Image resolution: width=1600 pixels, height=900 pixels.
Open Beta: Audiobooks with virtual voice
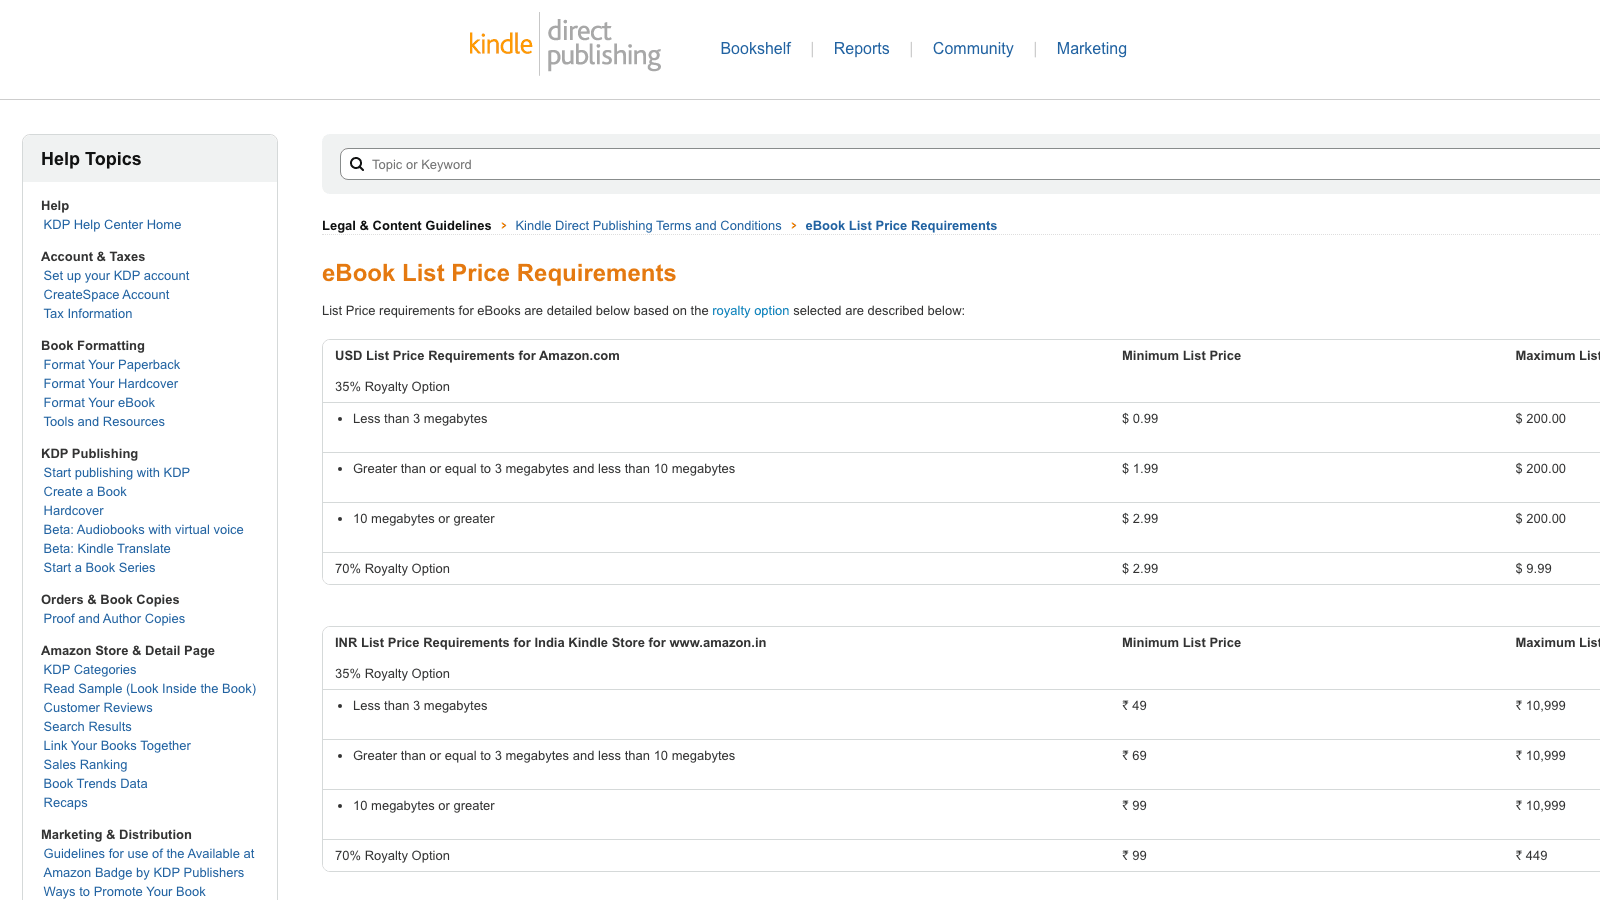tap(143, 530)
